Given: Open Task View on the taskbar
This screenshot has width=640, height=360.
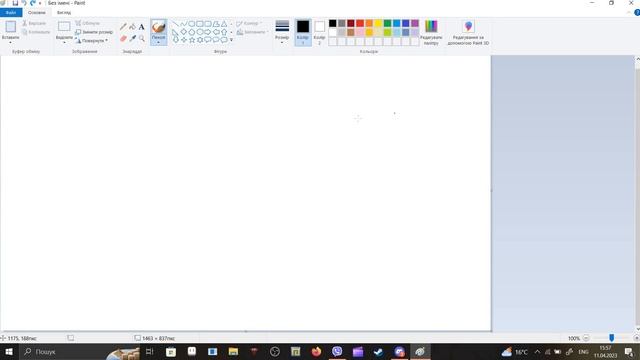Looking at the screenshot, I should coord(149,351).
